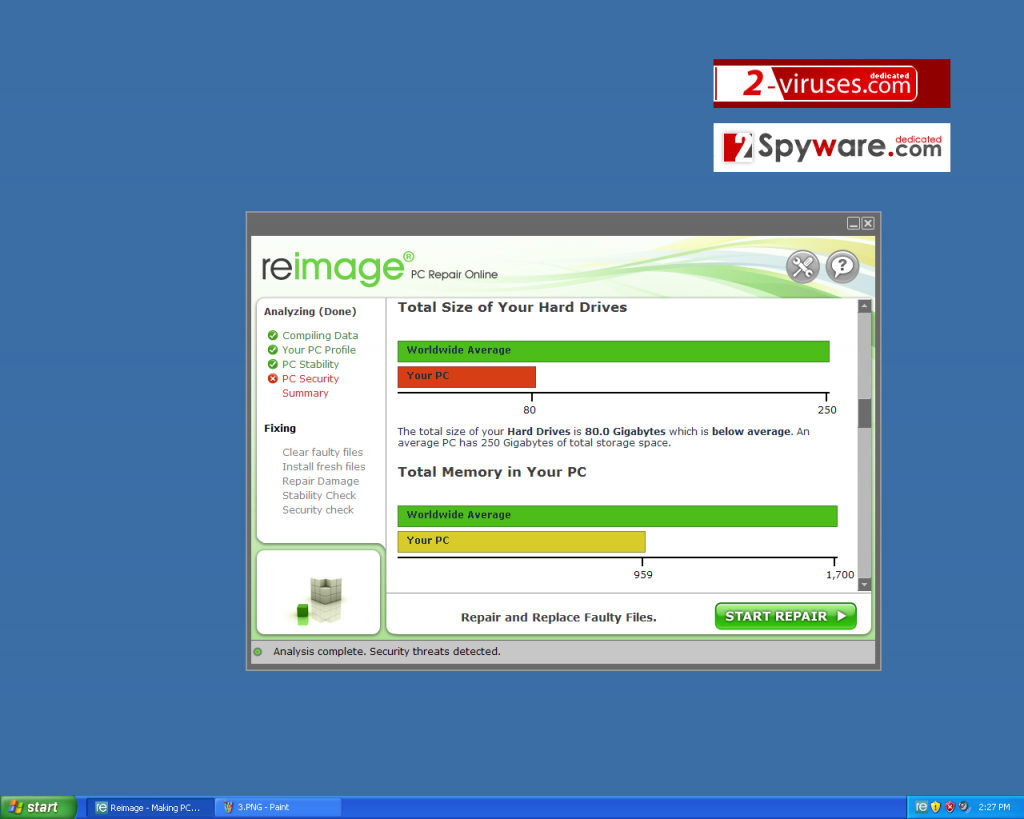Click the memory Worldwide Average green bar

coord(617,515)
